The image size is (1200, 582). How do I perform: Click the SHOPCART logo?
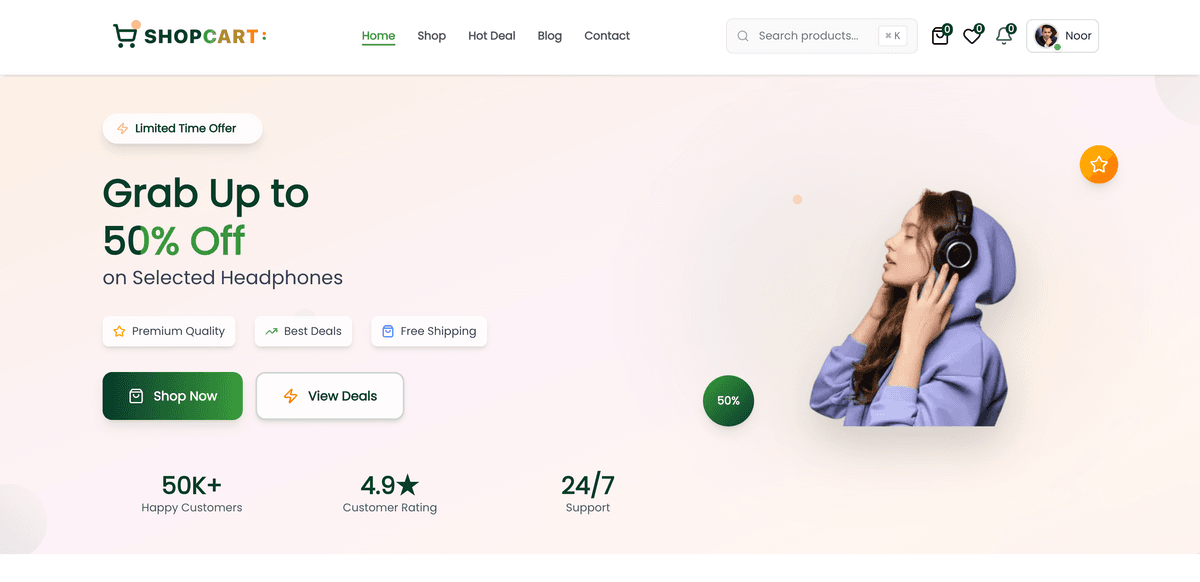point(190,35)
